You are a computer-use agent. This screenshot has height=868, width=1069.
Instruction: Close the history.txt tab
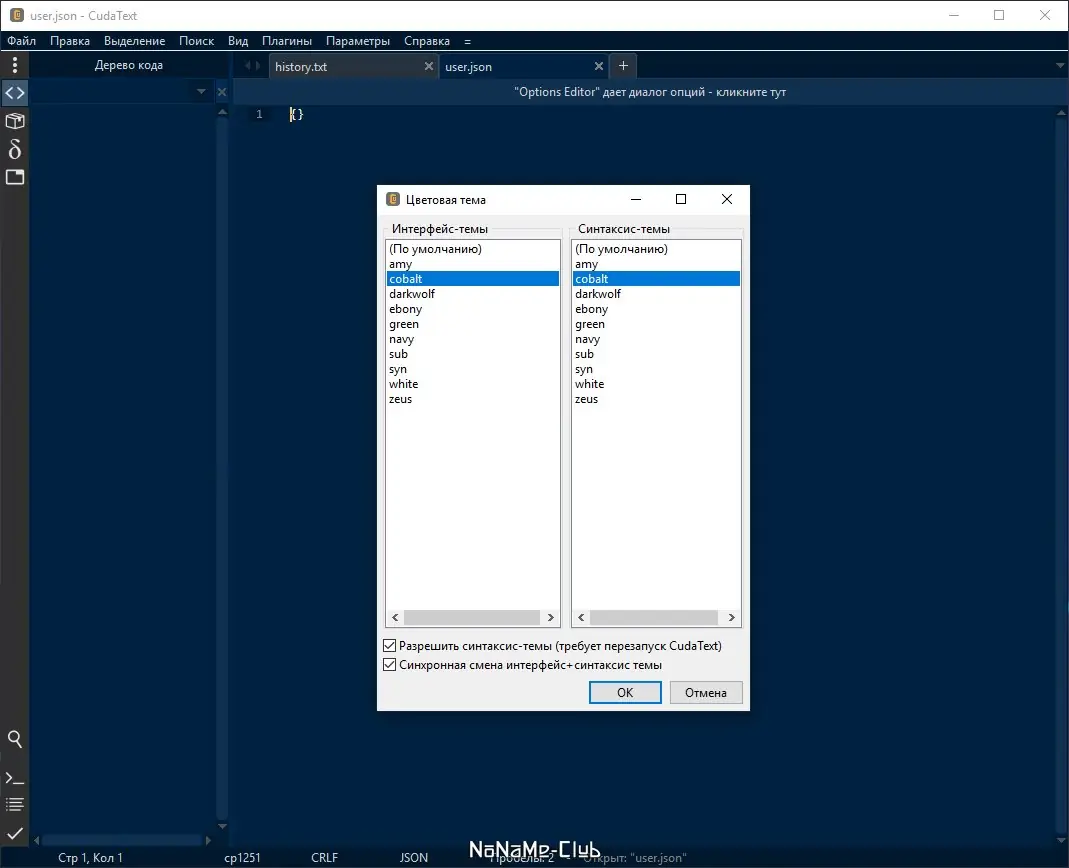click(428, 66)
